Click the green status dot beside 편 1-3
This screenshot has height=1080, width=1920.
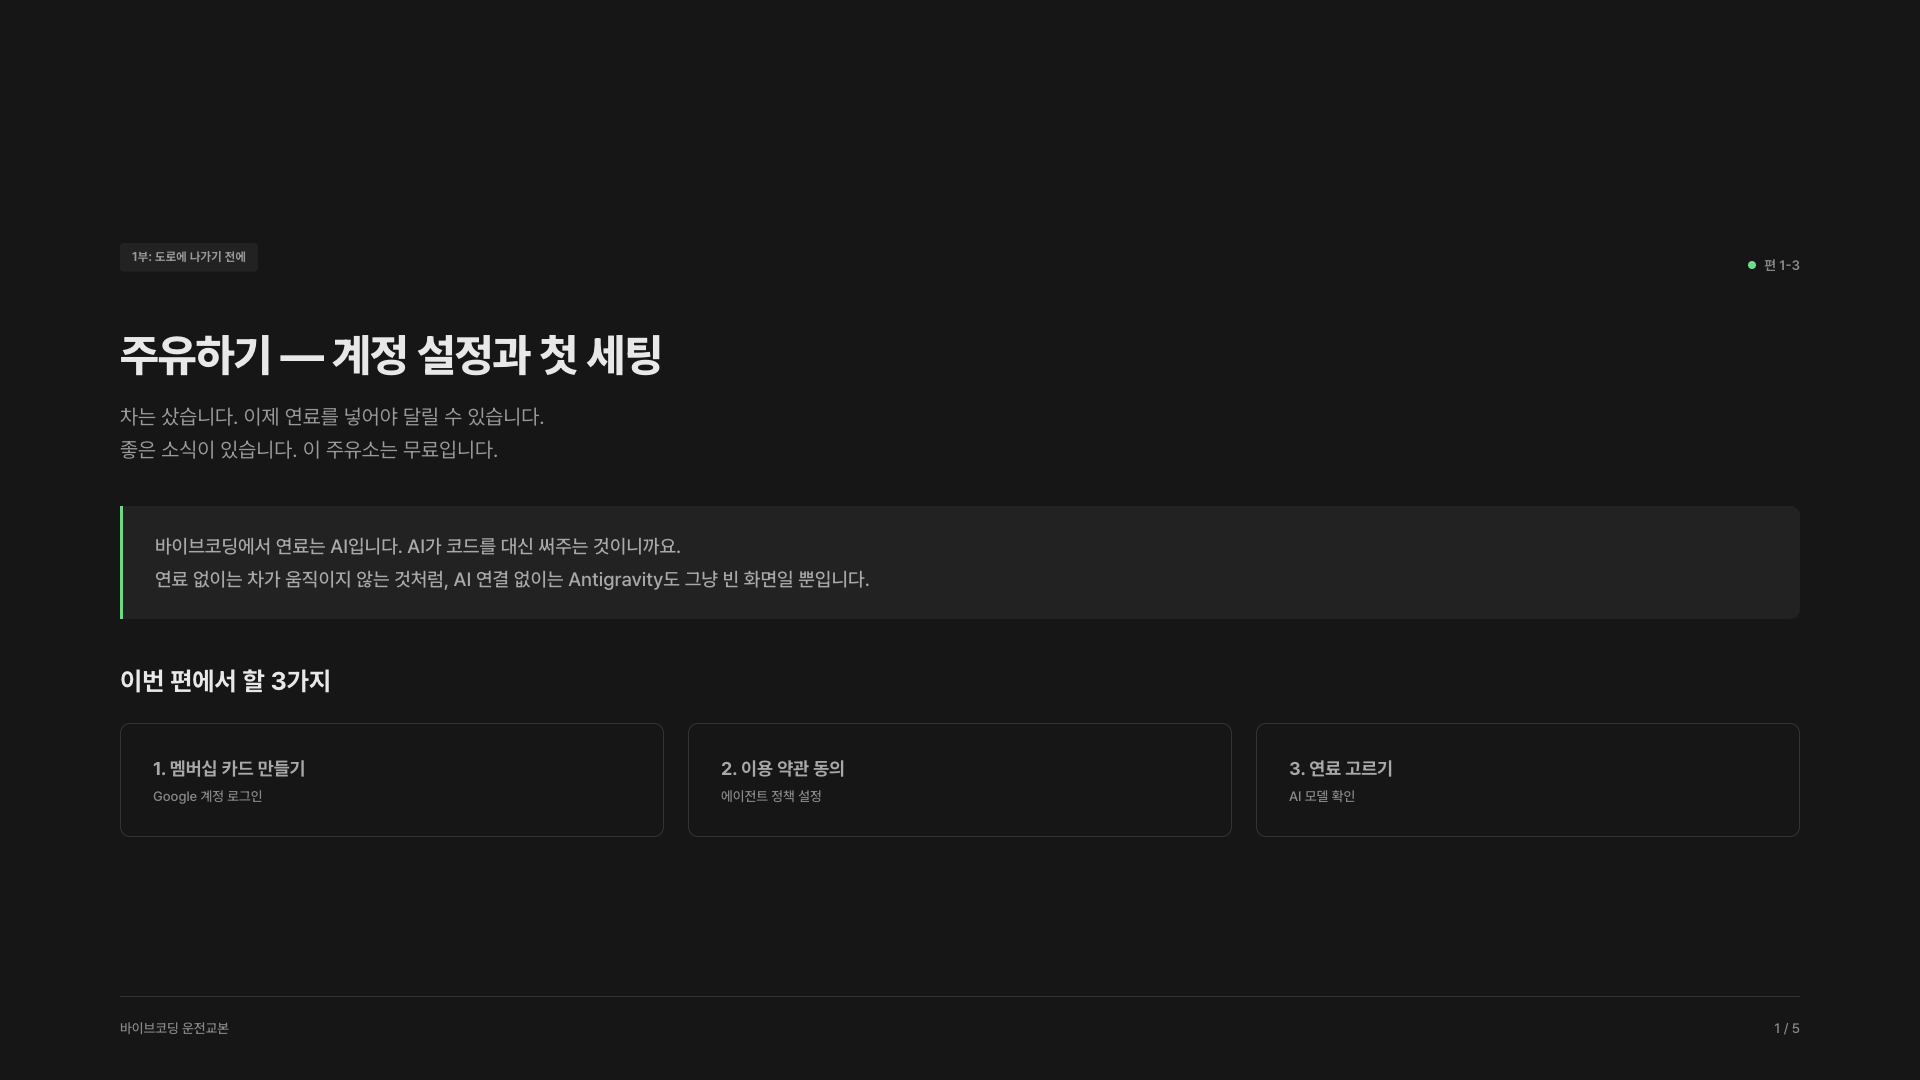click(x=1751, y=265)
